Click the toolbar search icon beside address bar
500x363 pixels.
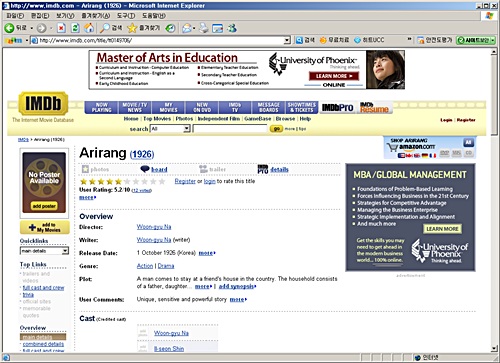[x=299, y=40]
